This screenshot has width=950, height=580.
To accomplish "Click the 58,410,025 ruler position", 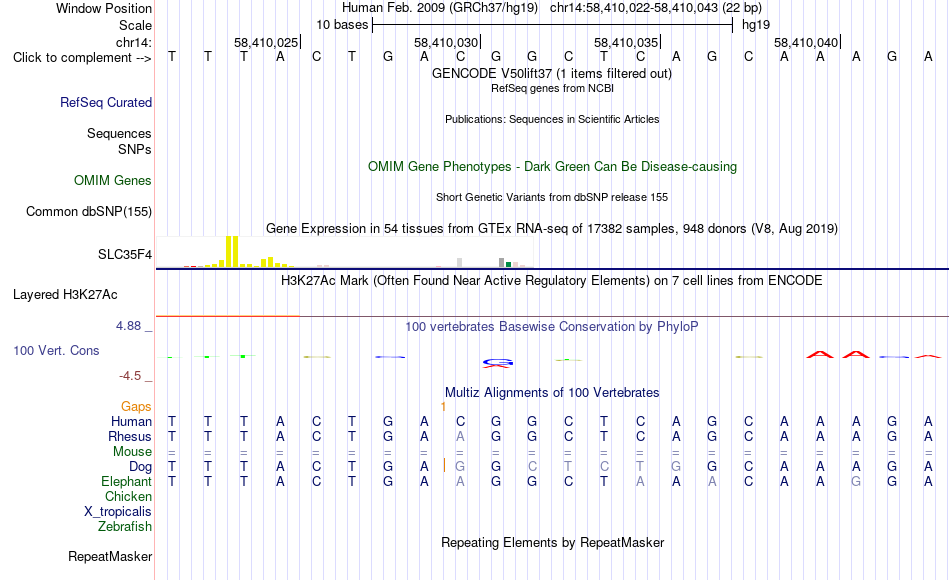I will [x=267, y=42].
